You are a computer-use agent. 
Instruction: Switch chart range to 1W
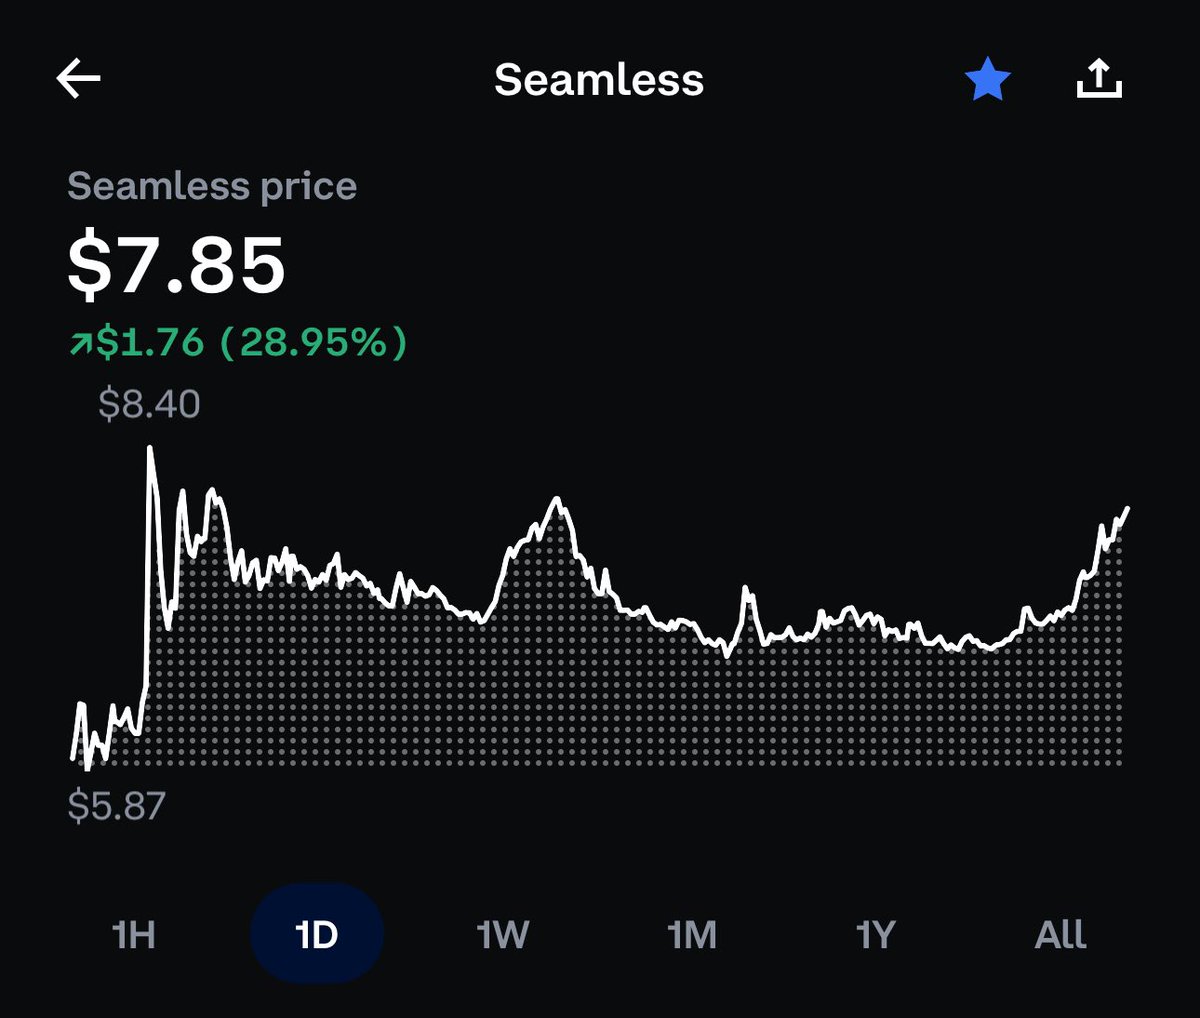(502, 935)
